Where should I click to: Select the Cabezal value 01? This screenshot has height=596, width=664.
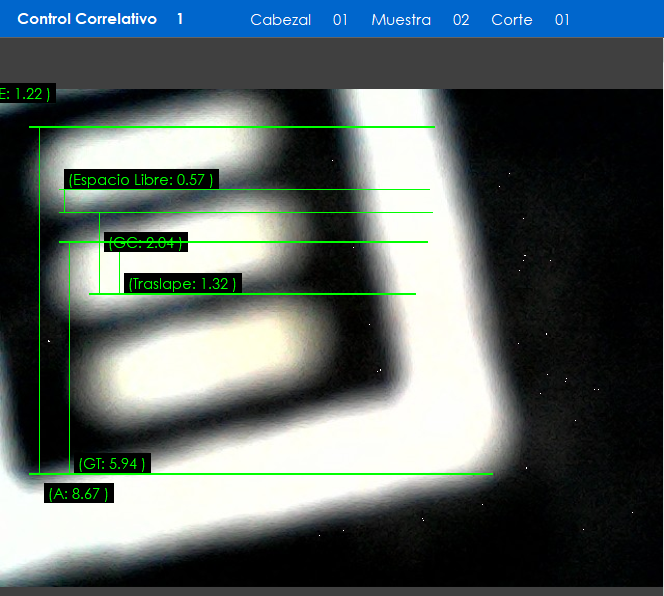tap(340, 20)
